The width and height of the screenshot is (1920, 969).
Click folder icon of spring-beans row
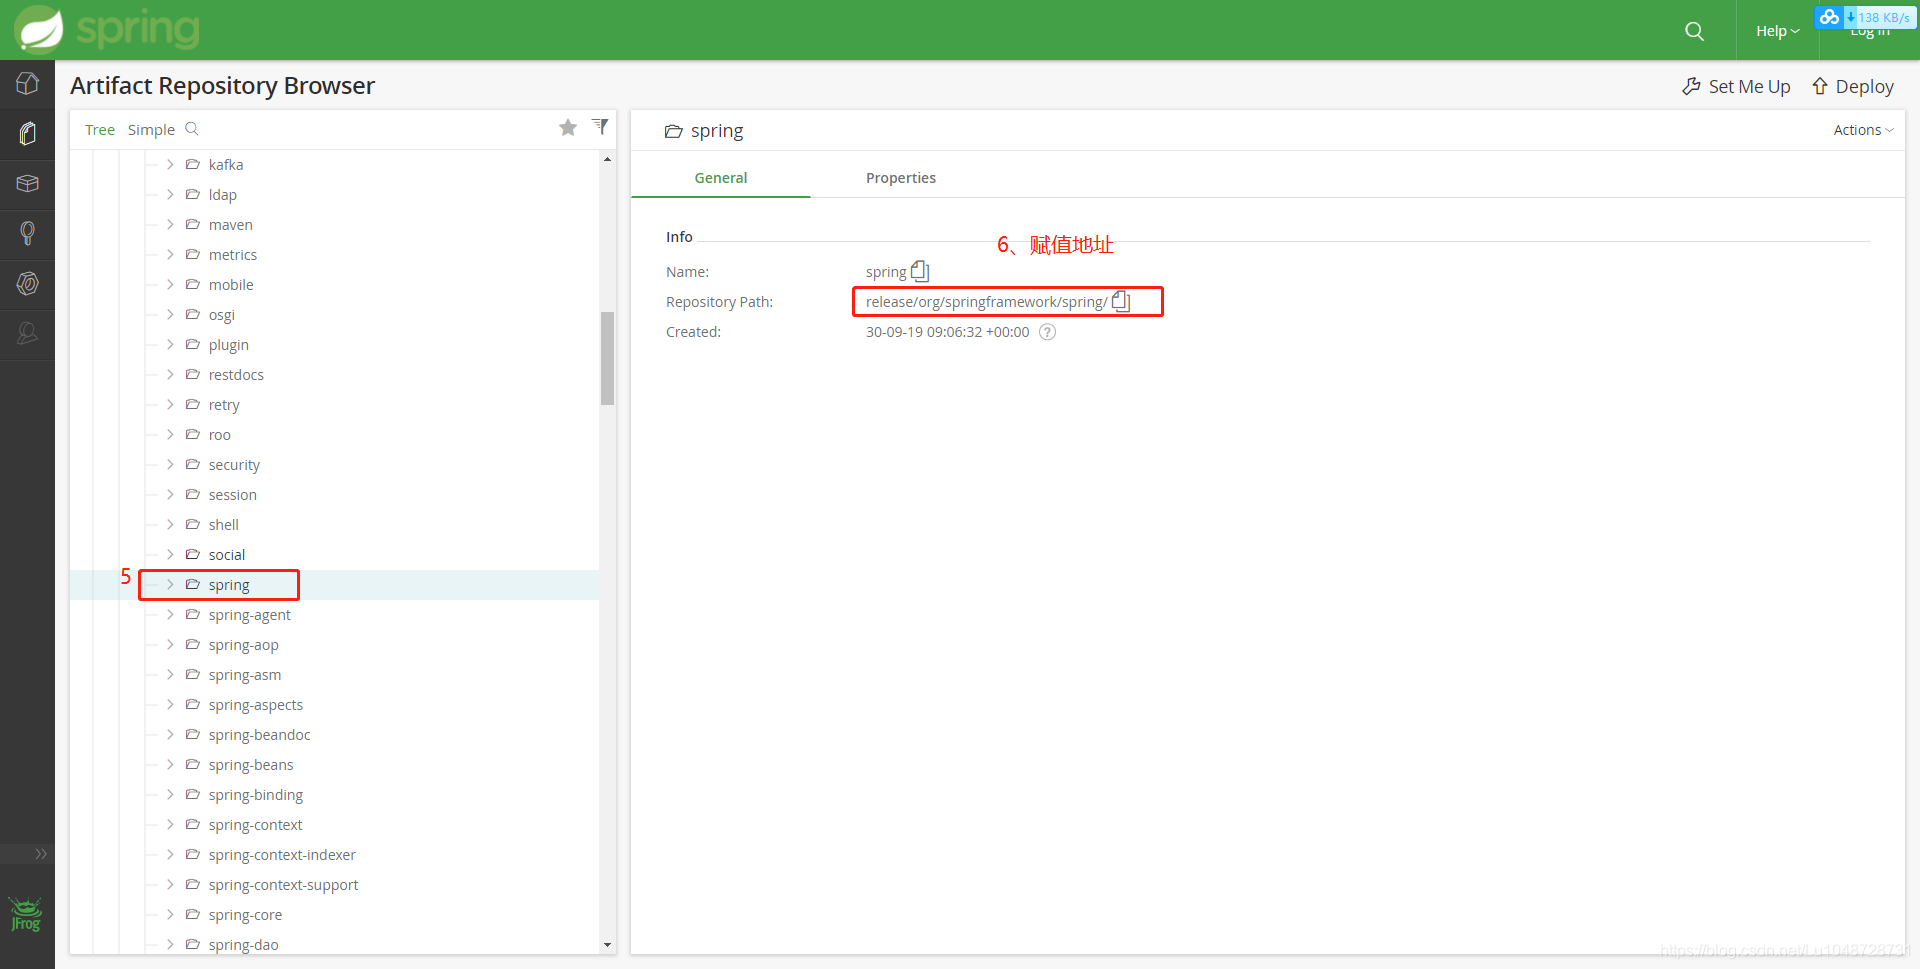[193, 764]
